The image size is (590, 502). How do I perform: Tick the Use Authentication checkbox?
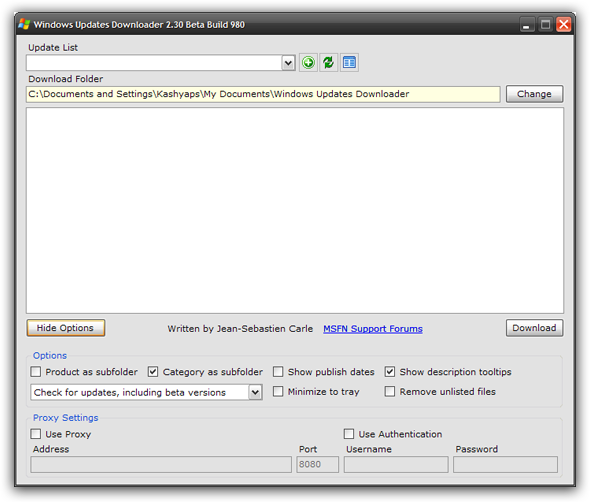[349, 434]
